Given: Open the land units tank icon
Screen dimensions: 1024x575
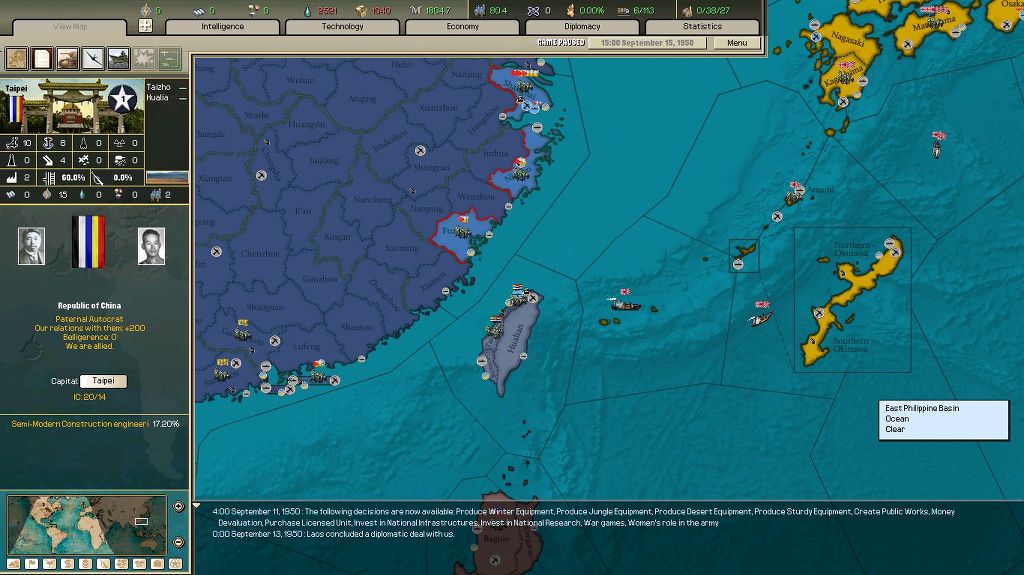Looking at the screenshot, I should coord(67,59).
